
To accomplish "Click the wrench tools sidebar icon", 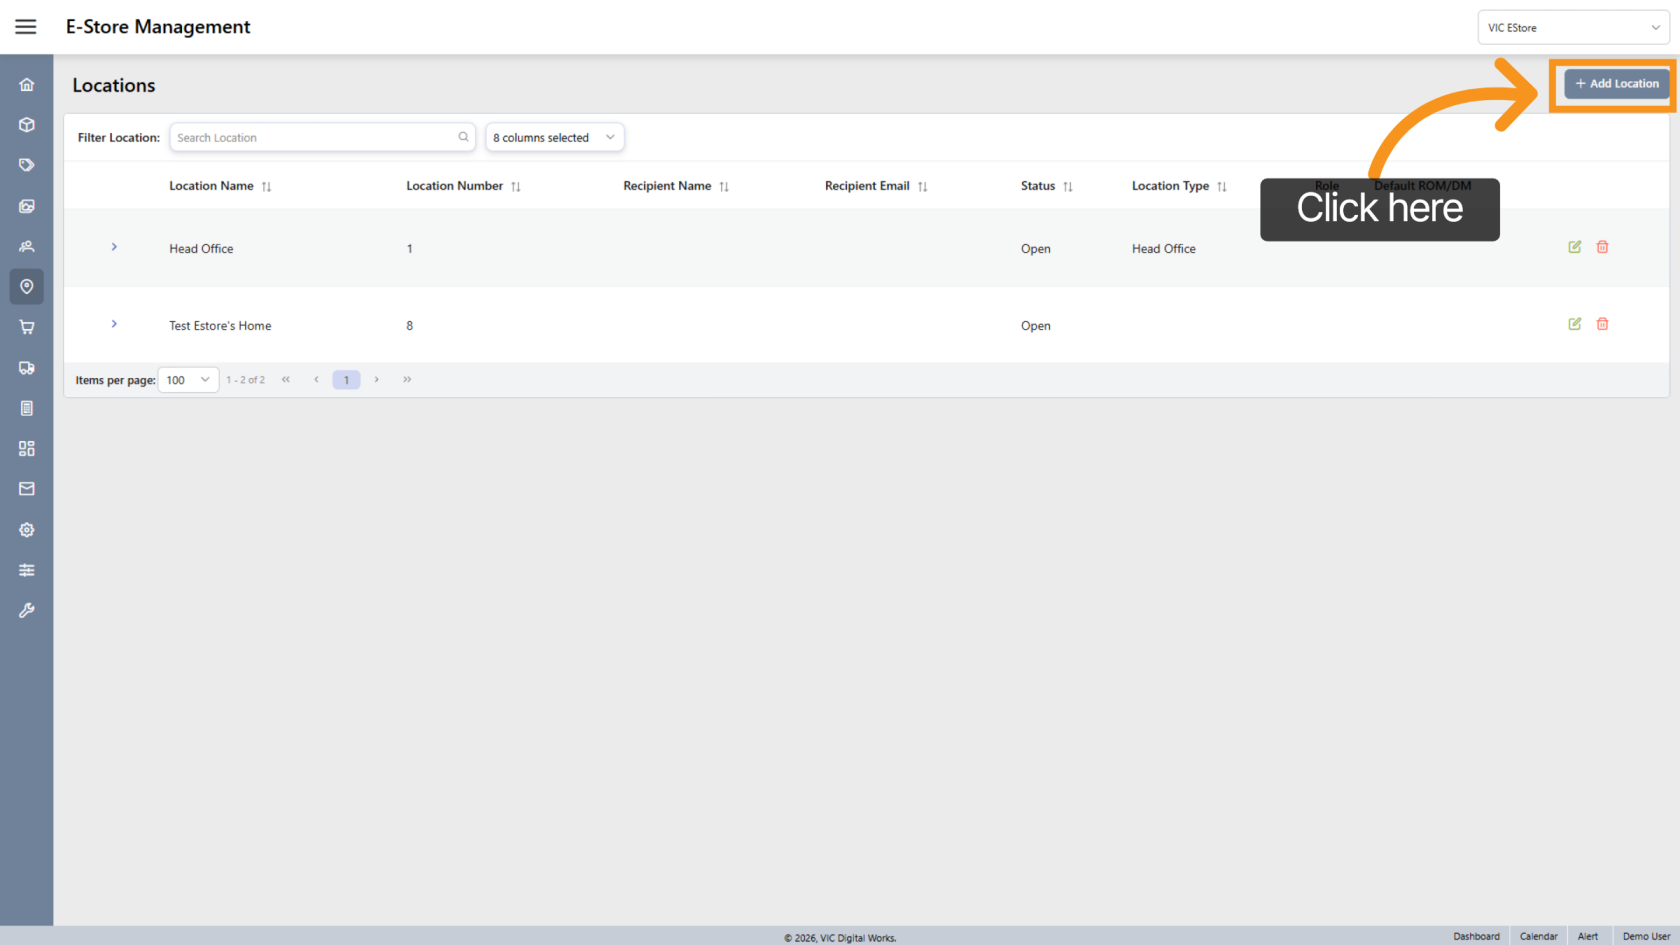I will tap(27, 610).
